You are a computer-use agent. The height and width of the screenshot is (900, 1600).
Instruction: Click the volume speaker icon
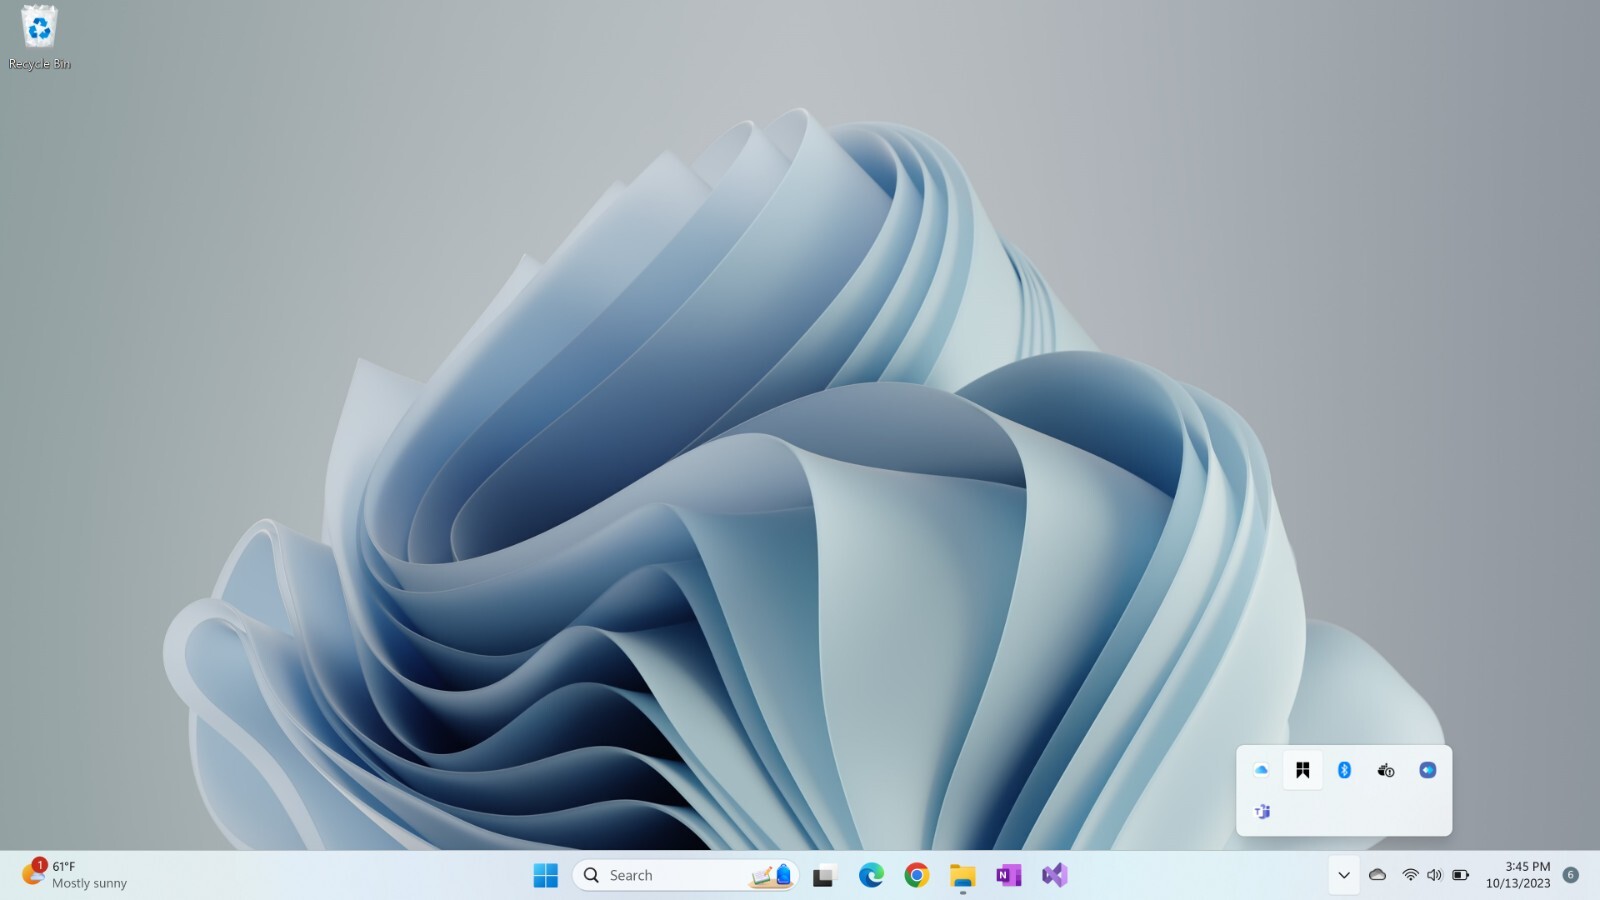[x=1434, y=875]
